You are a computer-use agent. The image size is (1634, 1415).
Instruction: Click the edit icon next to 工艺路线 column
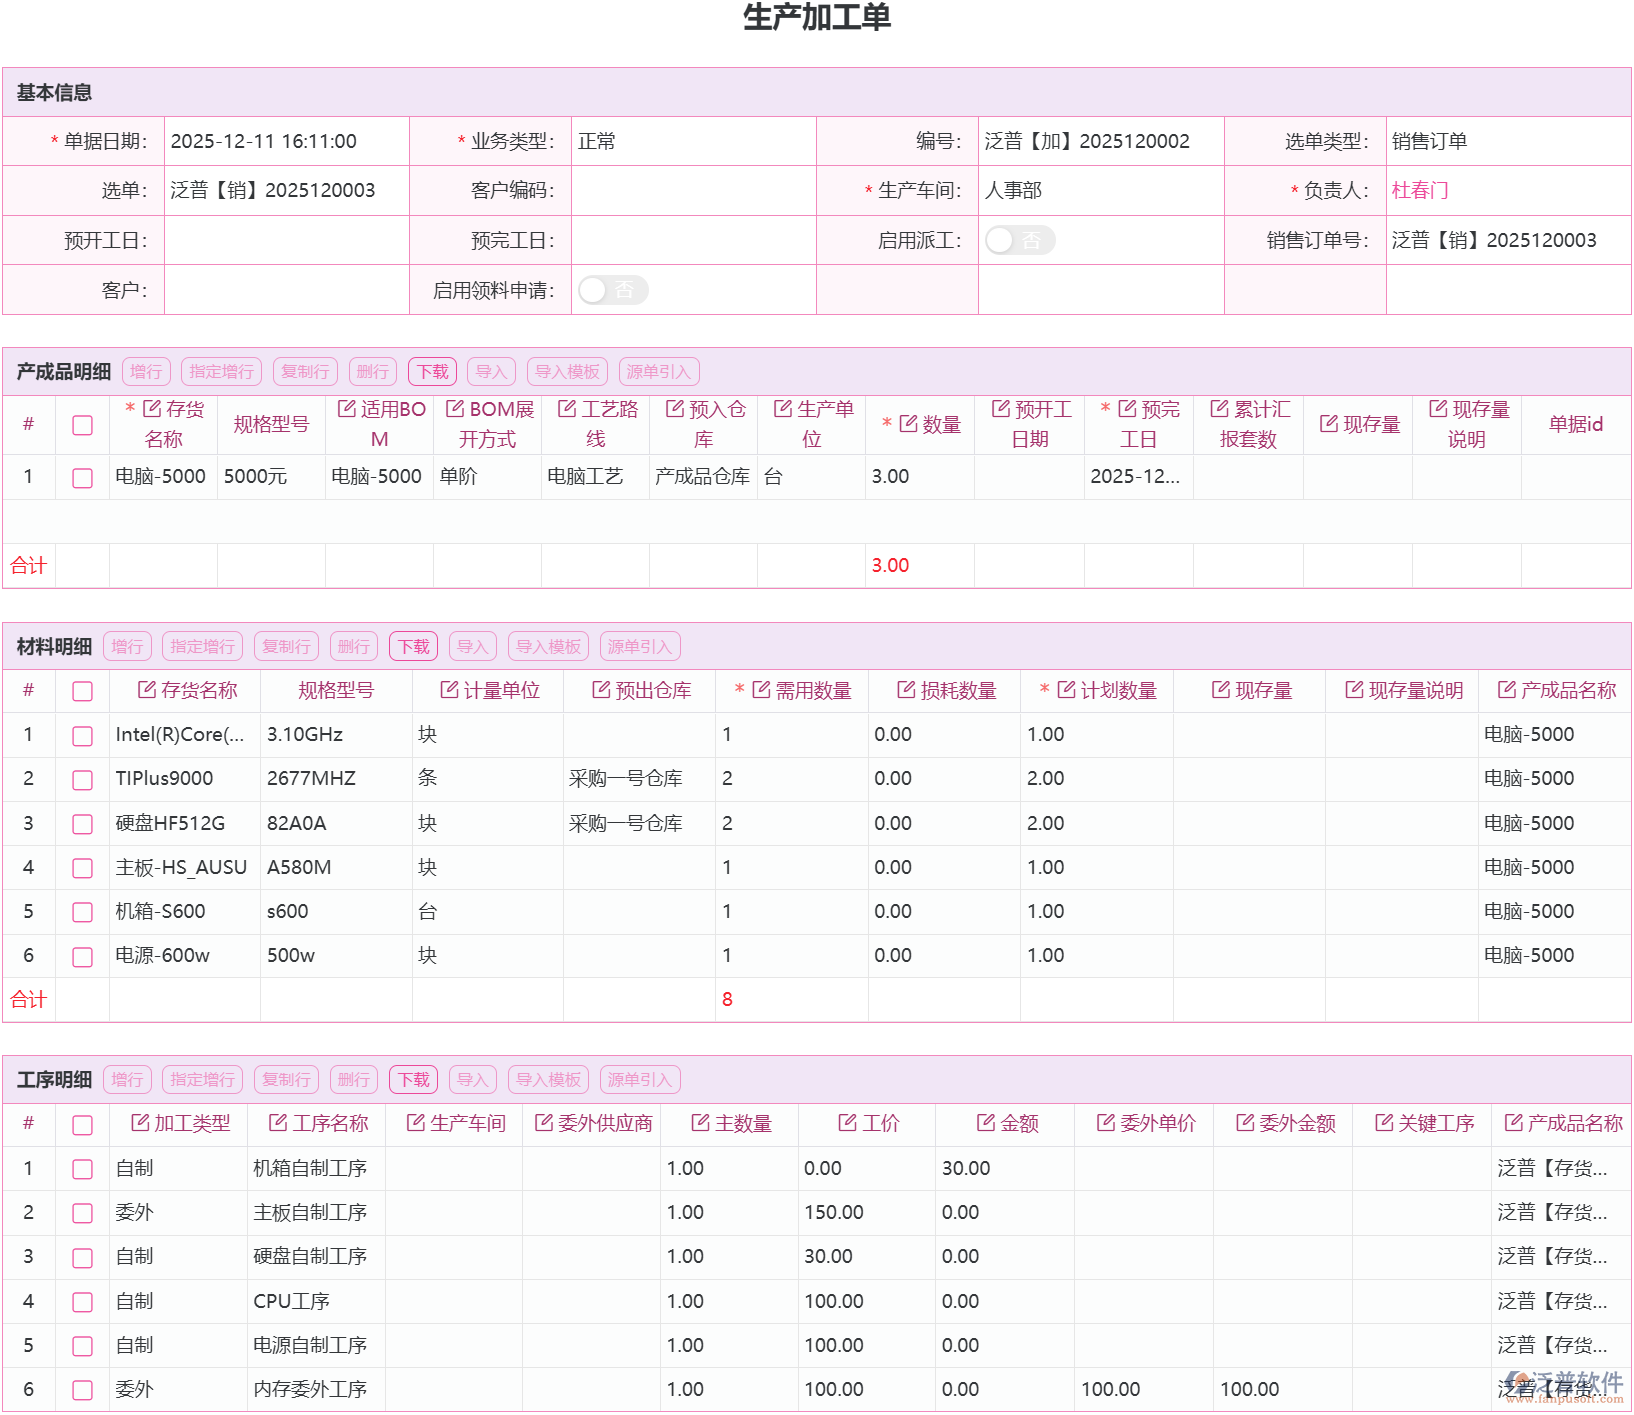567,409
